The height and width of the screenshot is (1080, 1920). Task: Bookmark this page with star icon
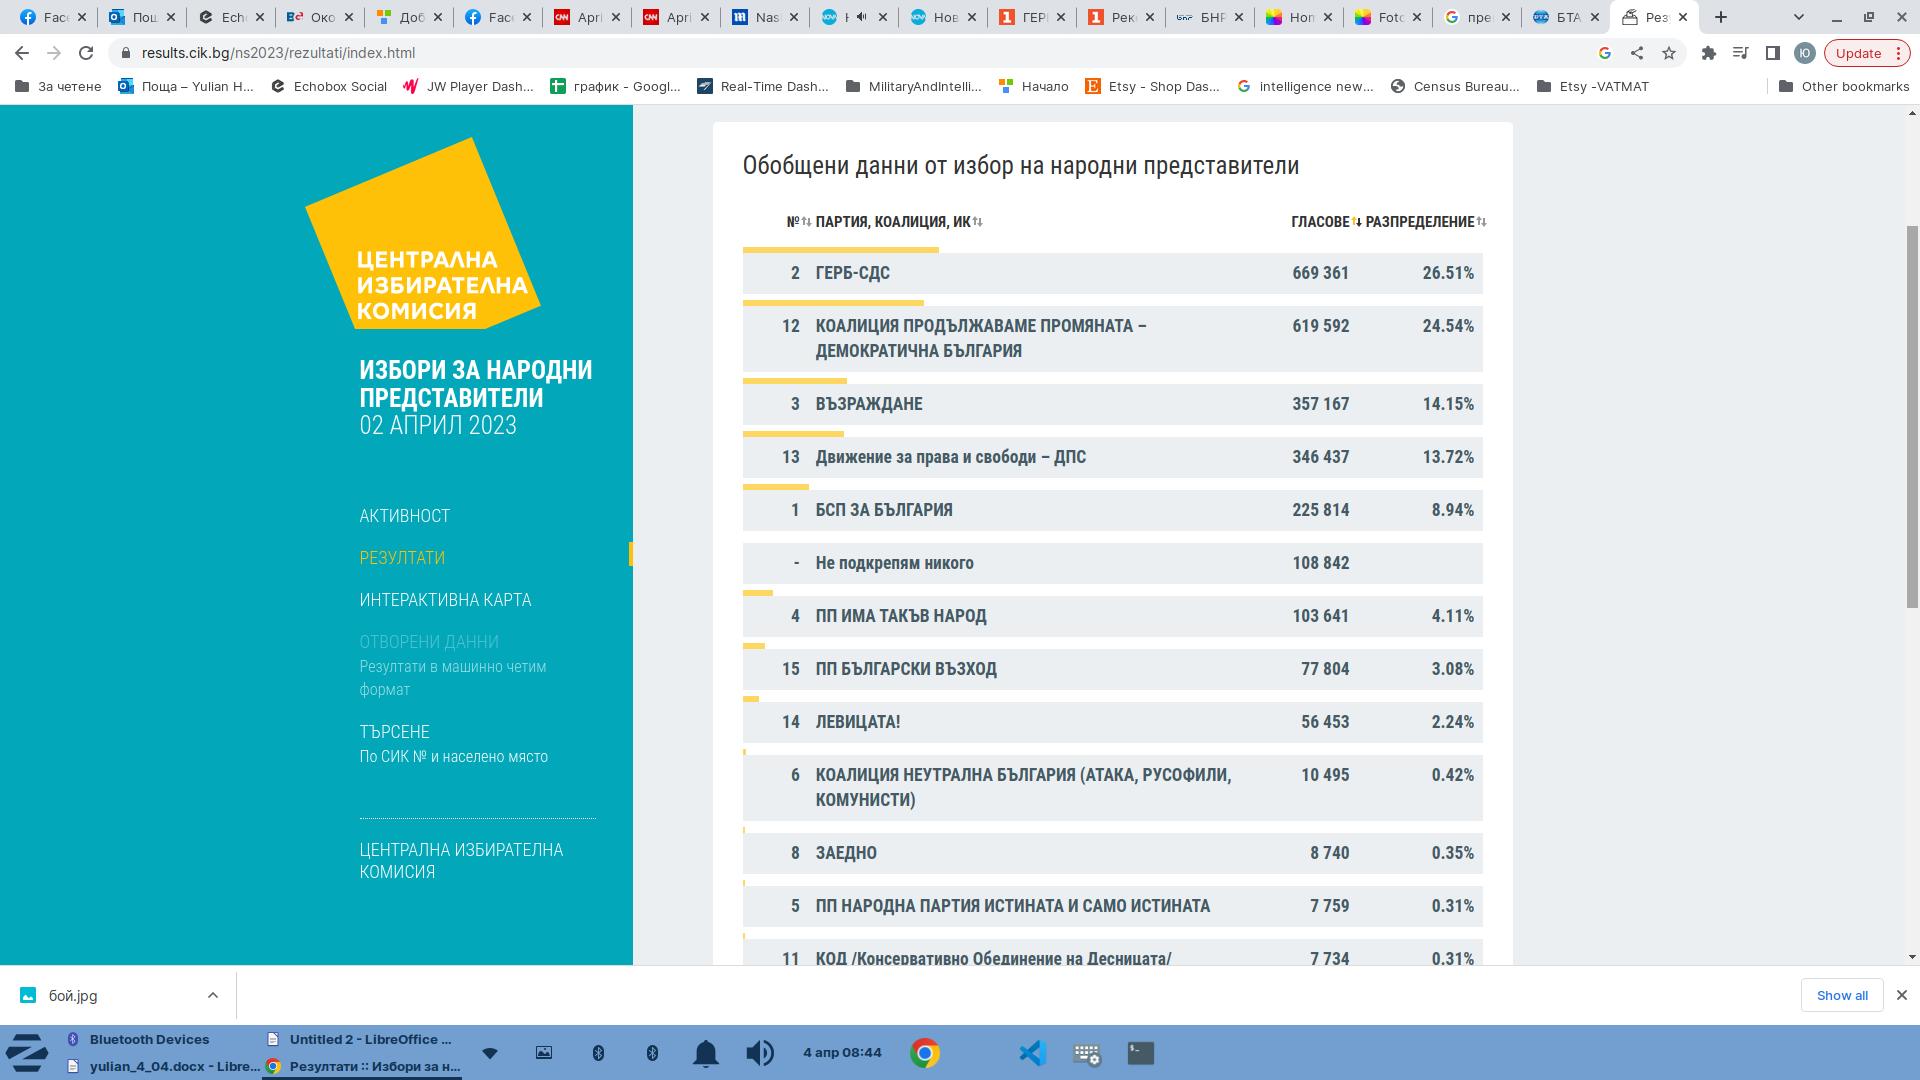1669,53
